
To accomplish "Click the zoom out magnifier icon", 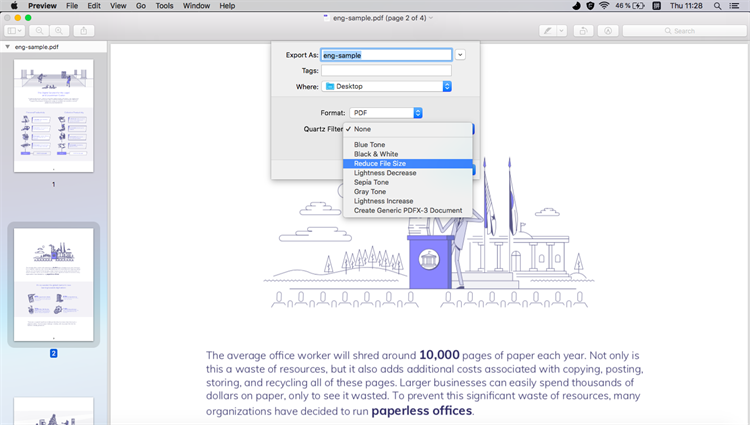I will click(x=39, y=31).
